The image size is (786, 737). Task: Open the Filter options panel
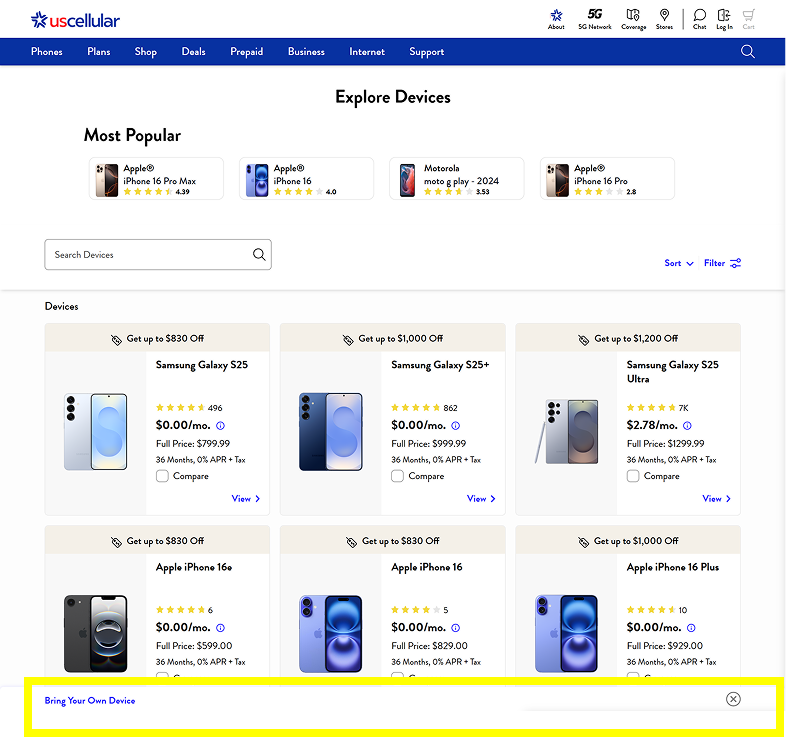722,263
